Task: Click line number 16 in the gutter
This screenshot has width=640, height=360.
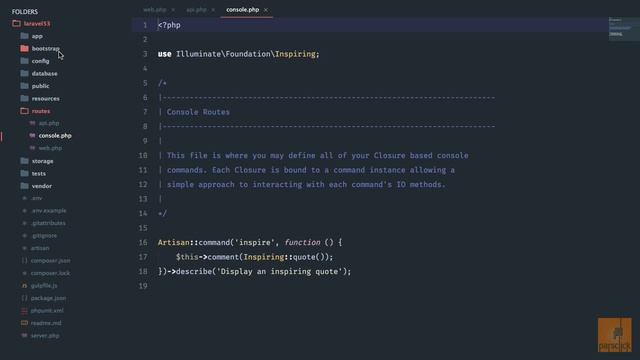Action: point(143,242)
